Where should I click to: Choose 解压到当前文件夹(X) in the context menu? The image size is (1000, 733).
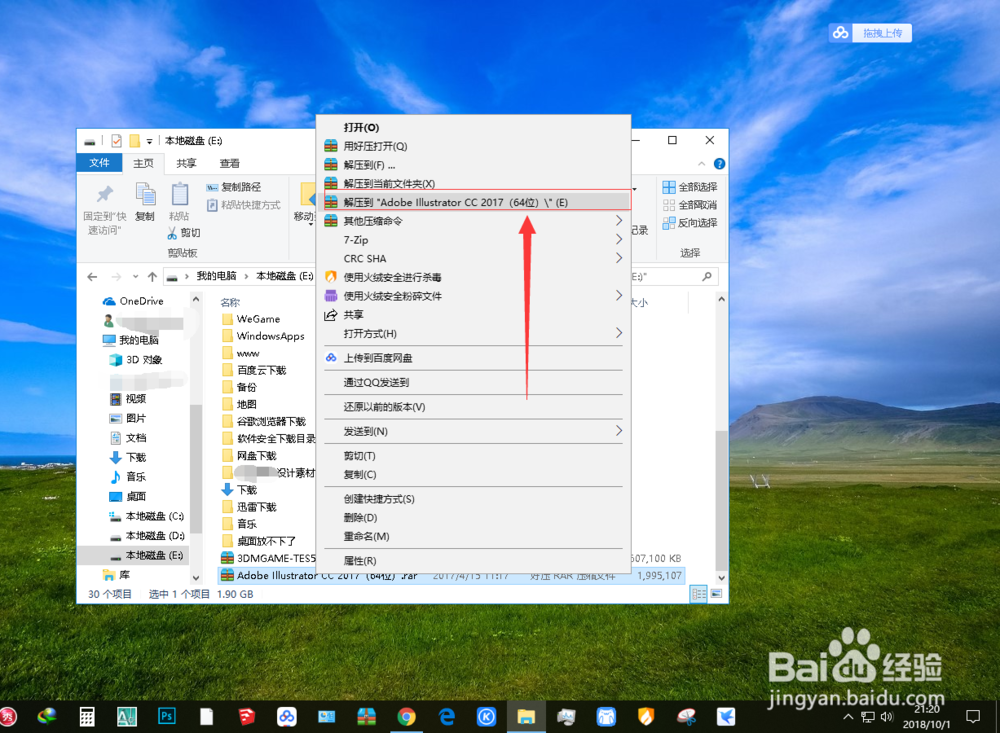click(x=473, y=183)
